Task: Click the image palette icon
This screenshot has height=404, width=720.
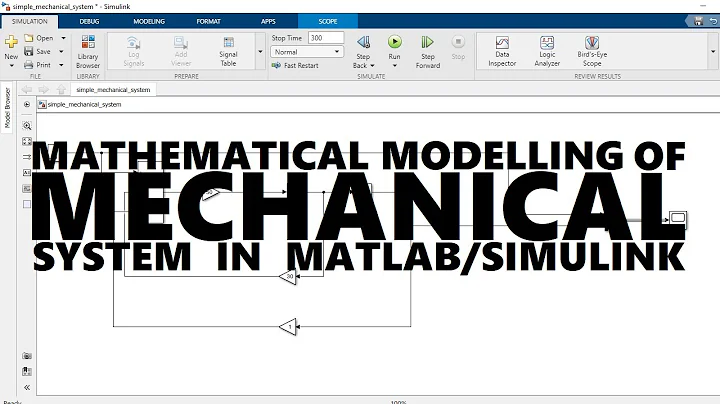Action: pos(27,188)
